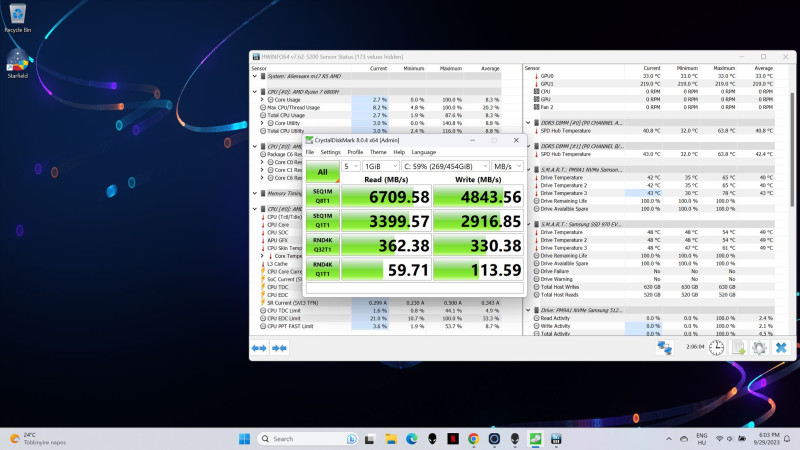Click the HWiNFO reset clock icon

(x=716, y=347)
